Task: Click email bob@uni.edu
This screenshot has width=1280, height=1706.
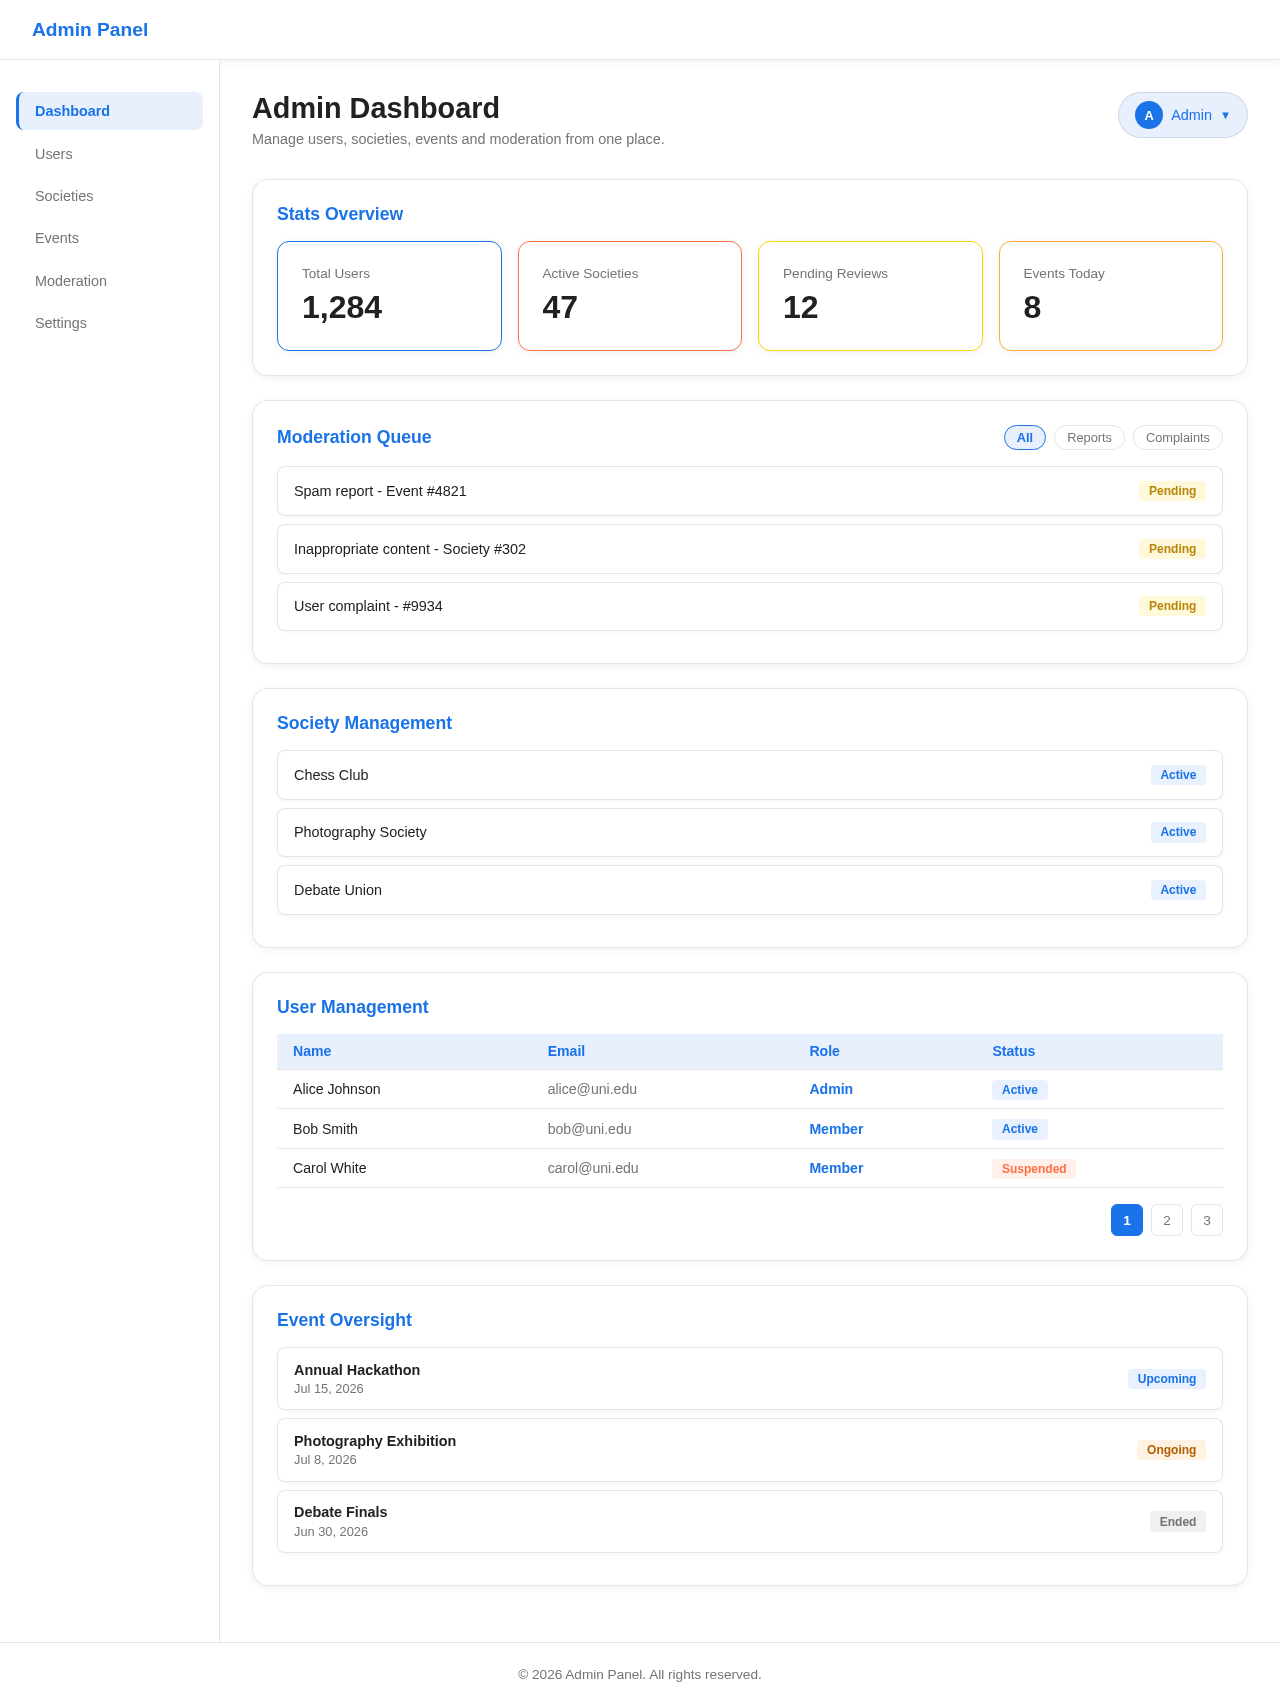Action: pos(590,1129)
